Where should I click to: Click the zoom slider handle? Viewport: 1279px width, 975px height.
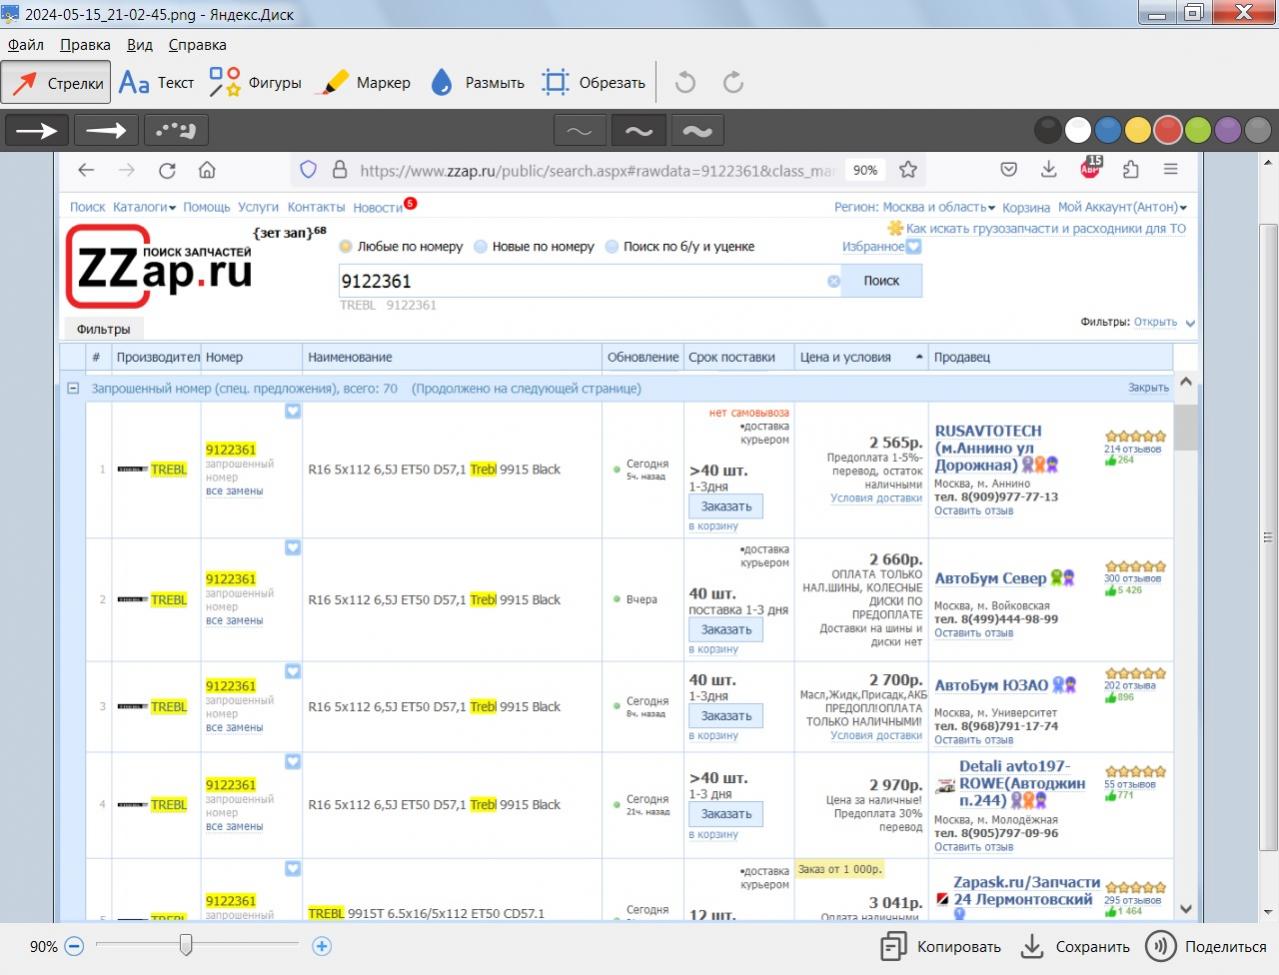pyautogui.click(x=186, y=944)
